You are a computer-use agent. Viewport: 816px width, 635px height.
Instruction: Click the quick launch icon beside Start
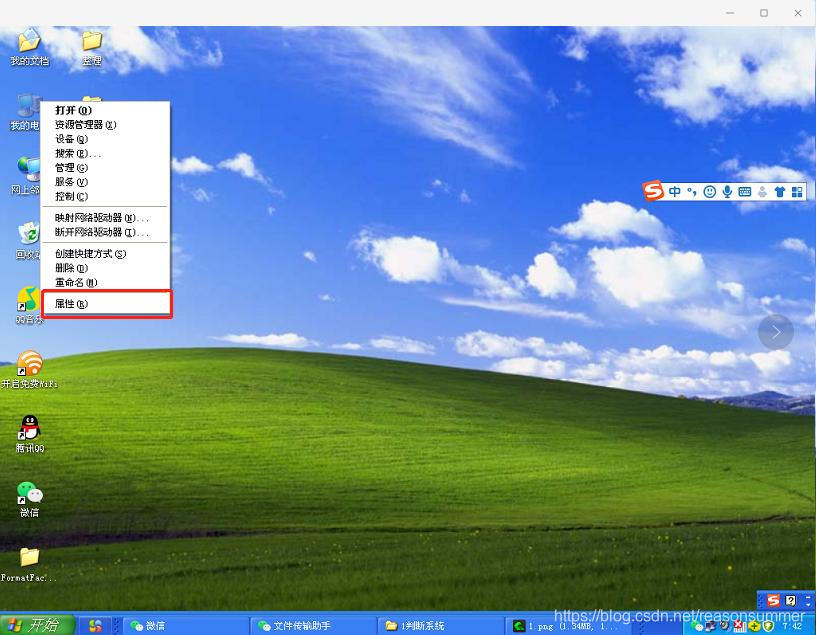95,625
